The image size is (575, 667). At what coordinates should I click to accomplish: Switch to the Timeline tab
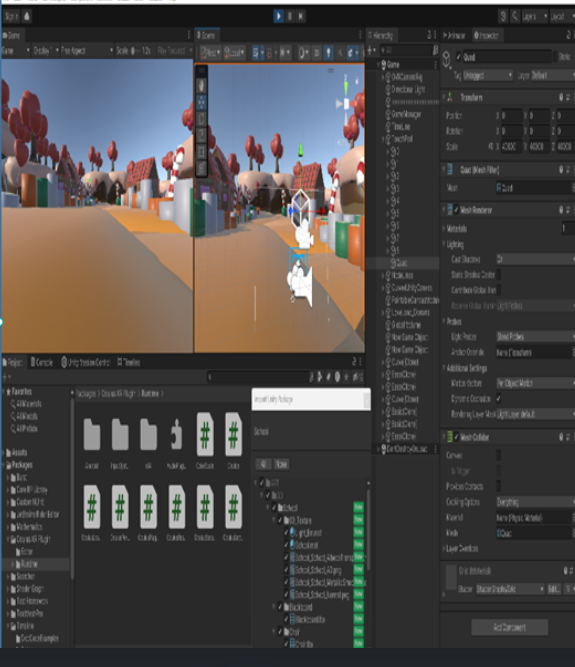tap(129, 362)
